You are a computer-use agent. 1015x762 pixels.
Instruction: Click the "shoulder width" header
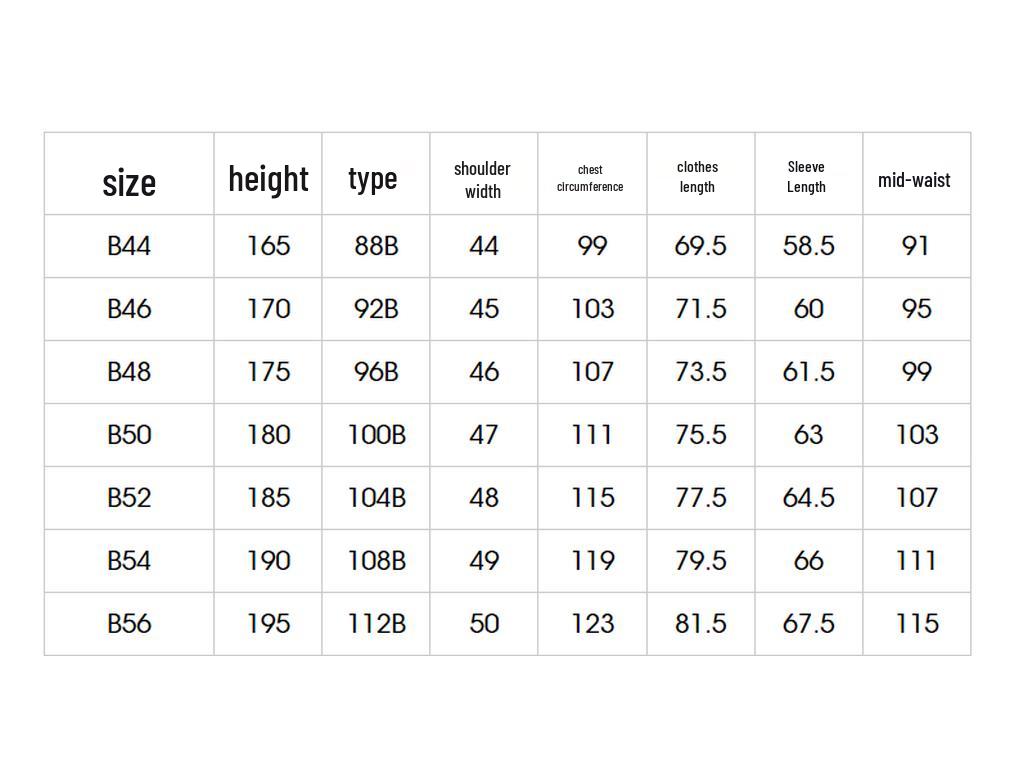coord(482,180)
